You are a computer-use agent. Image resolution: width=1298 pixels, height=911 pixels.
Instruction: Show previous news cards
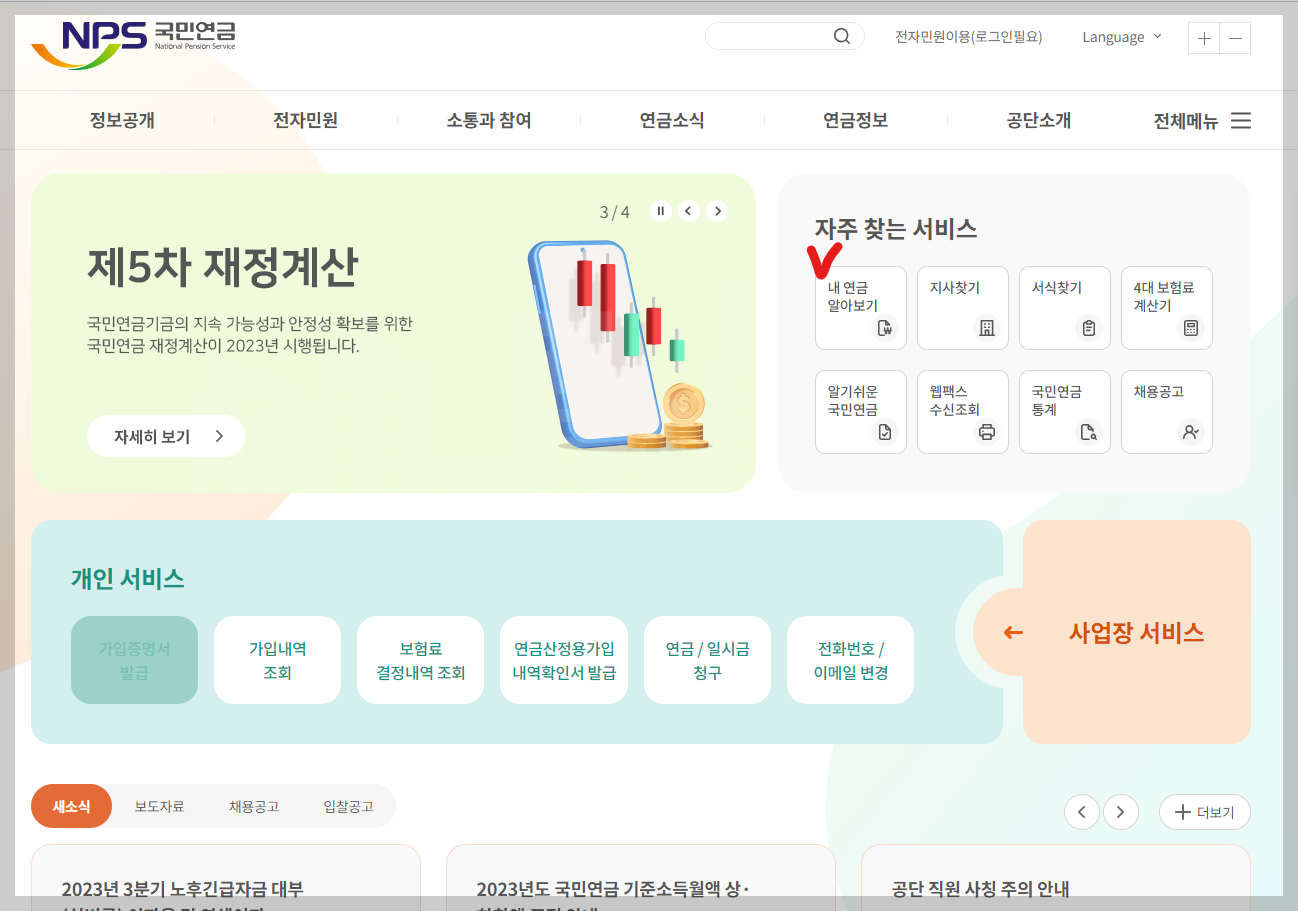[x=1082, y=812]
